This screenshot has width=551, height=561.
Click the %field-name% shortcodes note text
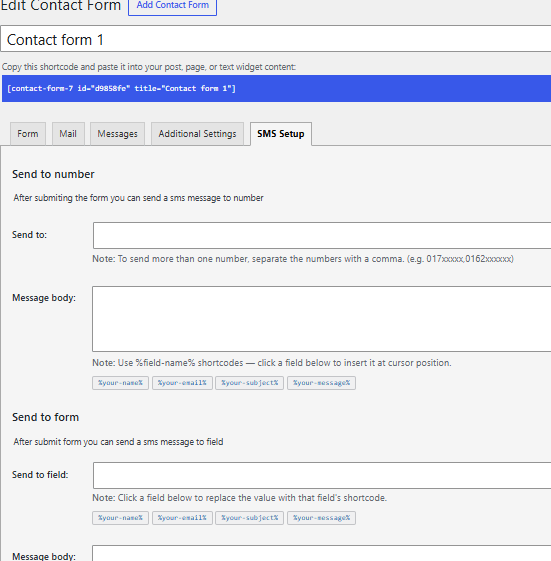point(272,363)
